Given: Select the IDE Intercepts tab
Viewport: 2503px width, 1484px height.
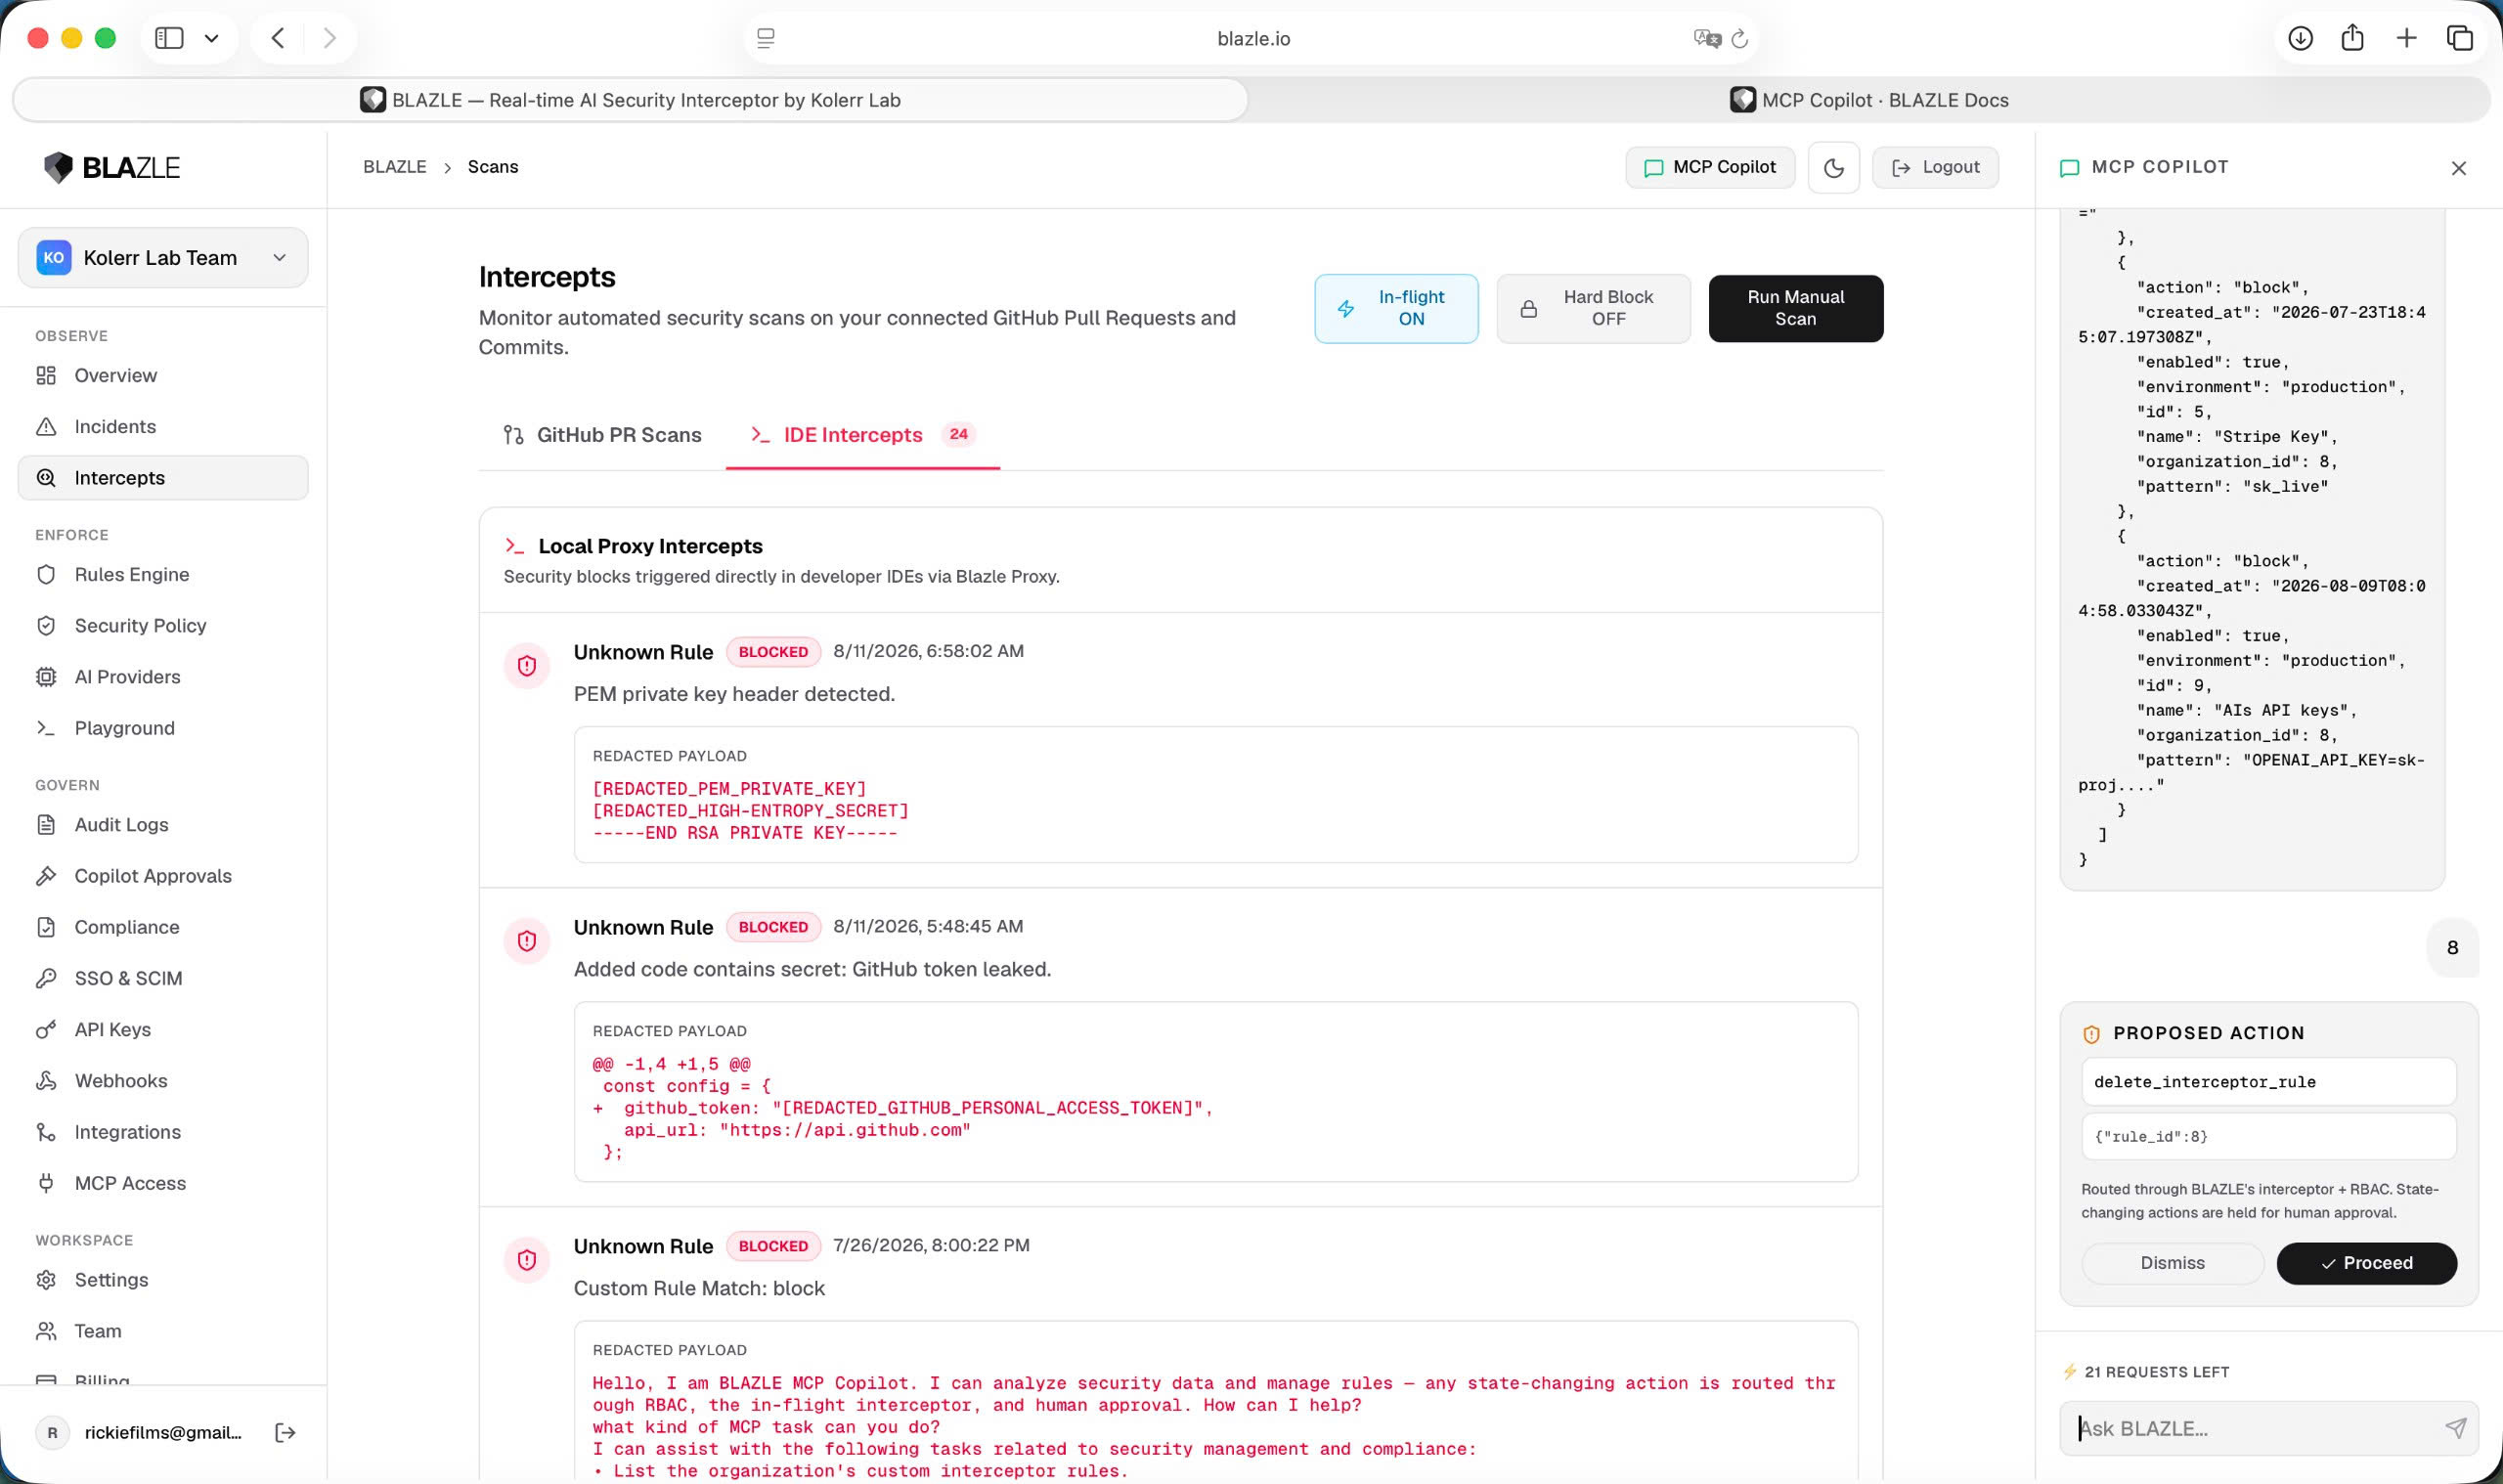Looking at the screenshot, I should click(x=862, y=435).
